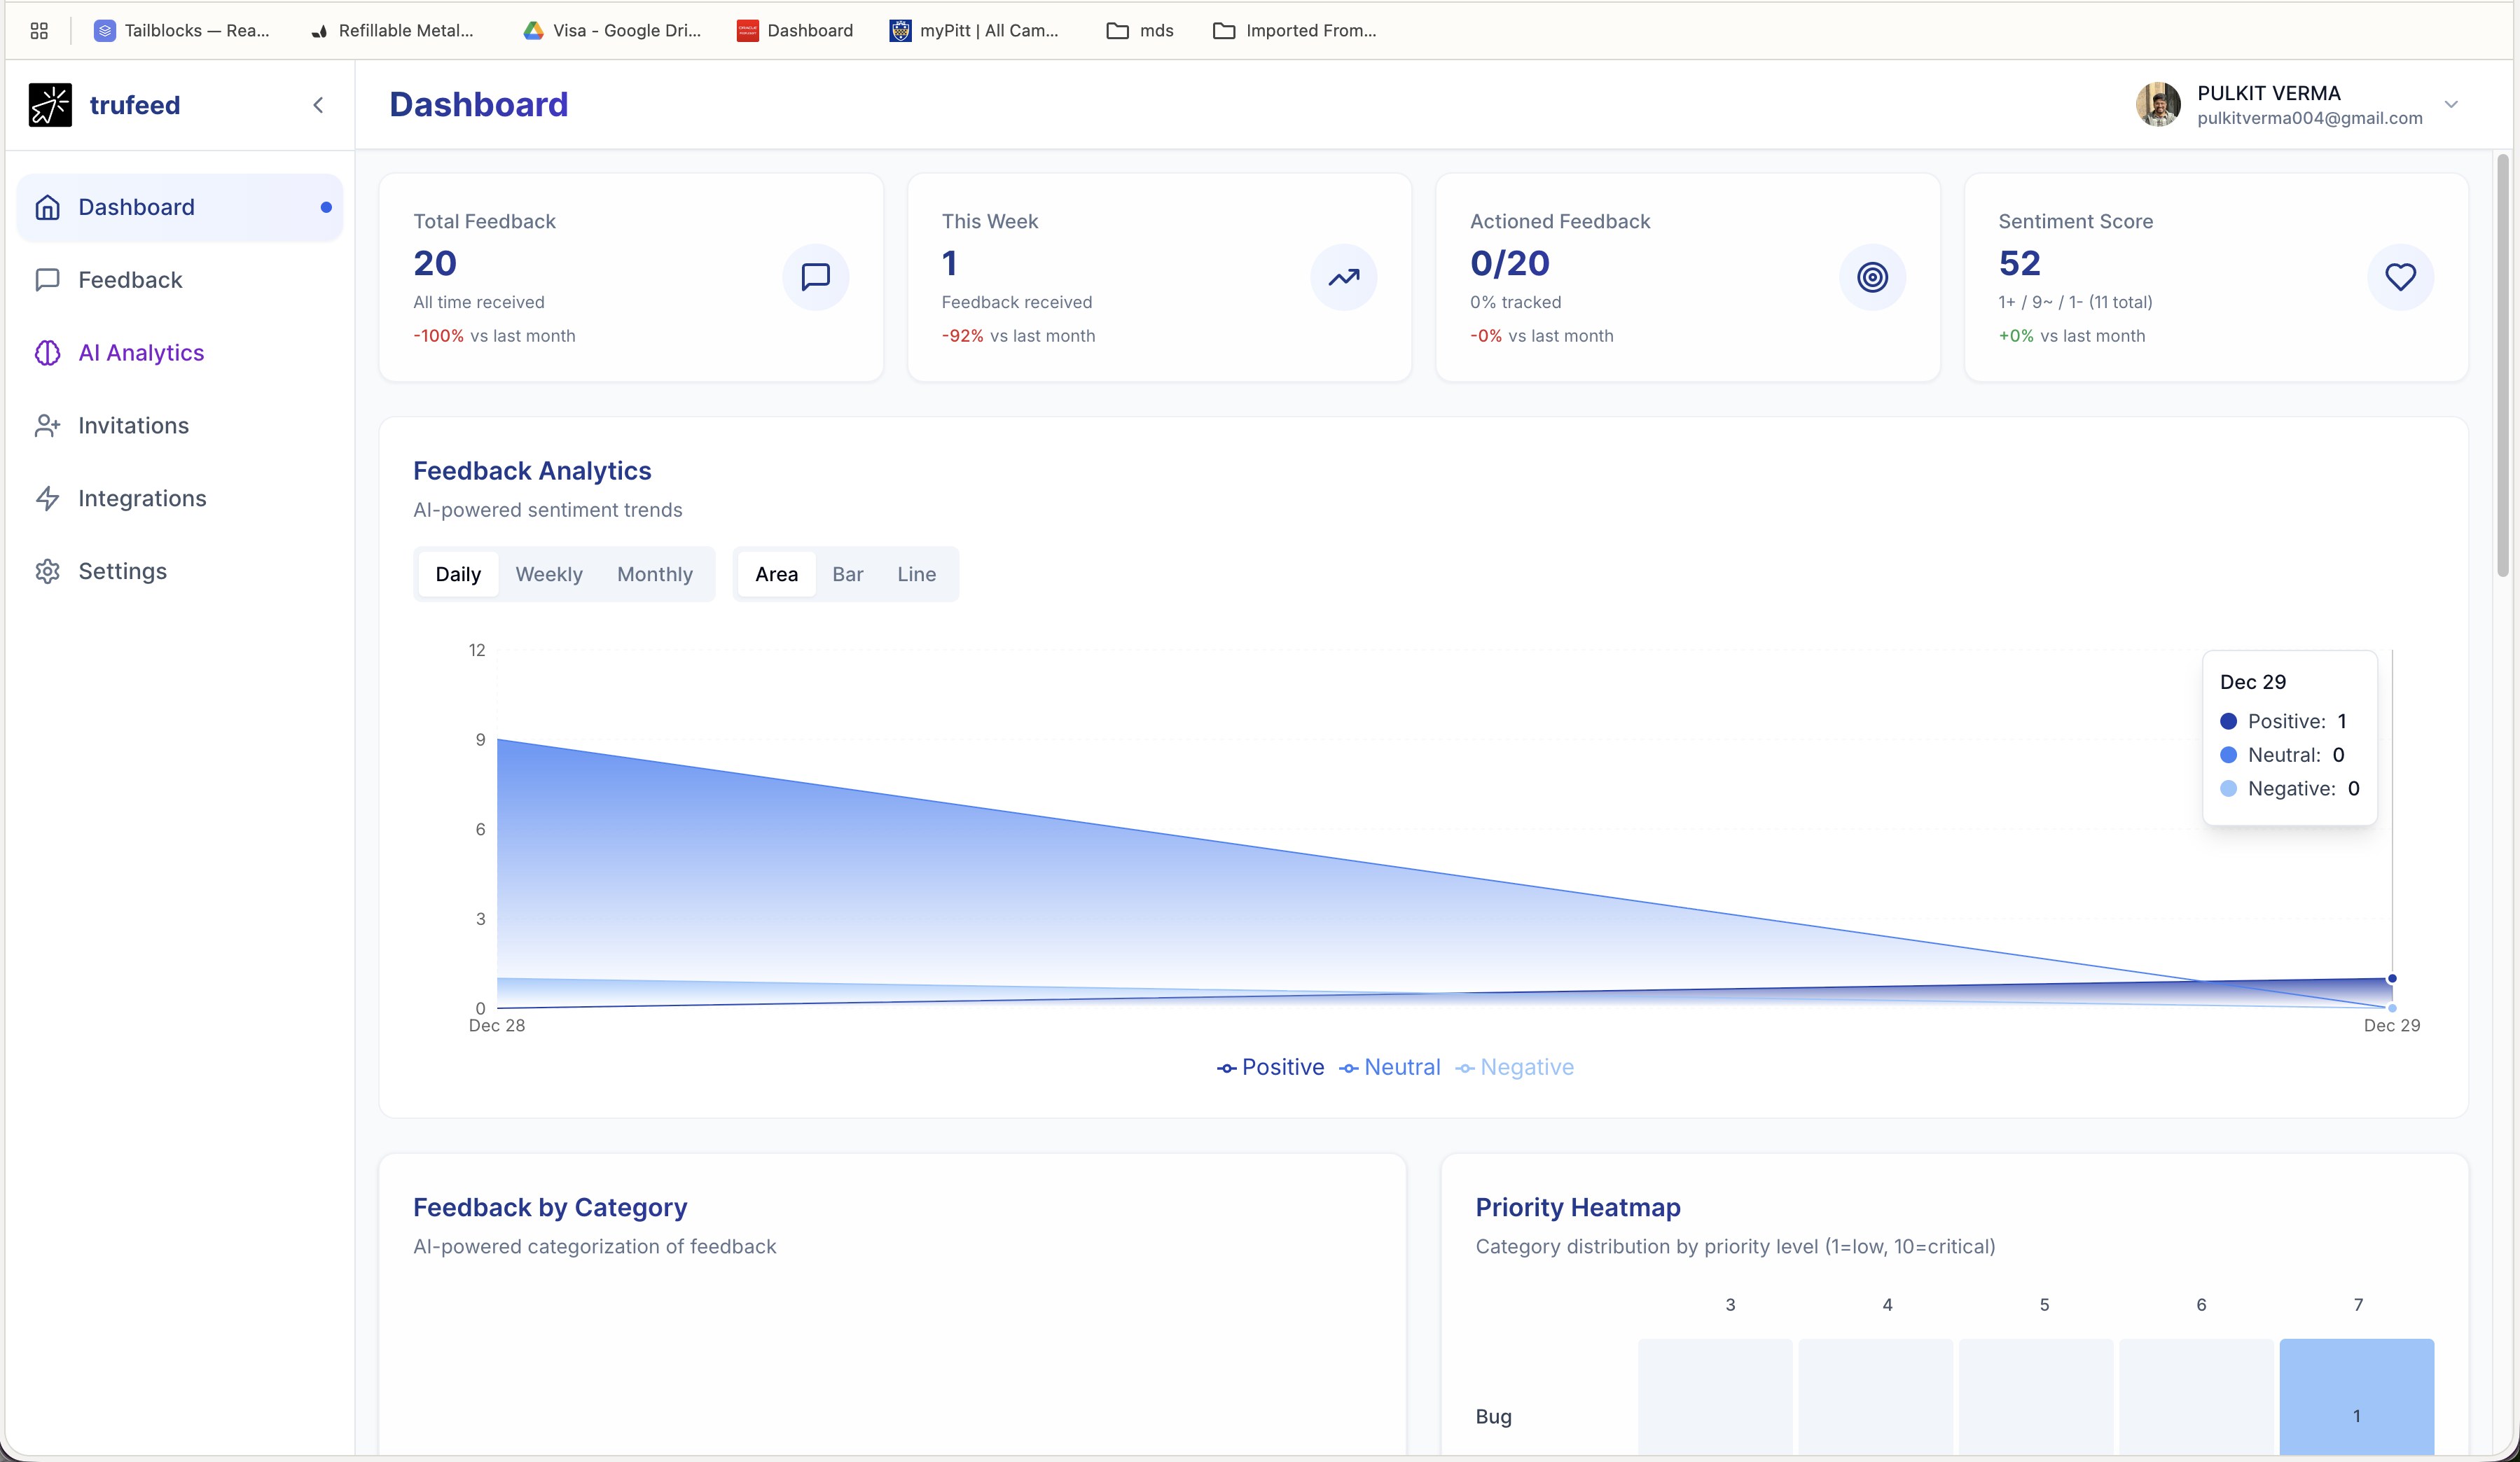
Task: Click the This Week trending arrow icon
Action: 1343,277
